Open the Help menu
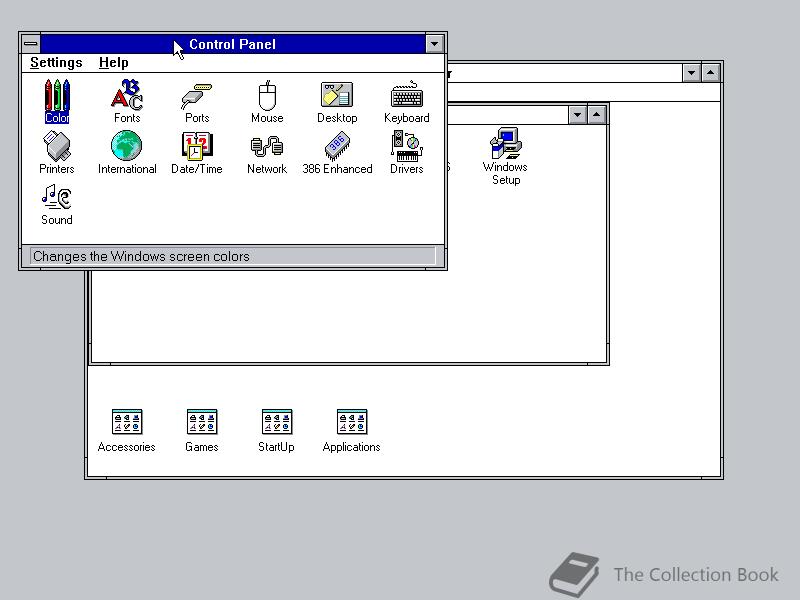Viewport: 800px width, 600px height. pyautogui.click(x=114, y=63)
